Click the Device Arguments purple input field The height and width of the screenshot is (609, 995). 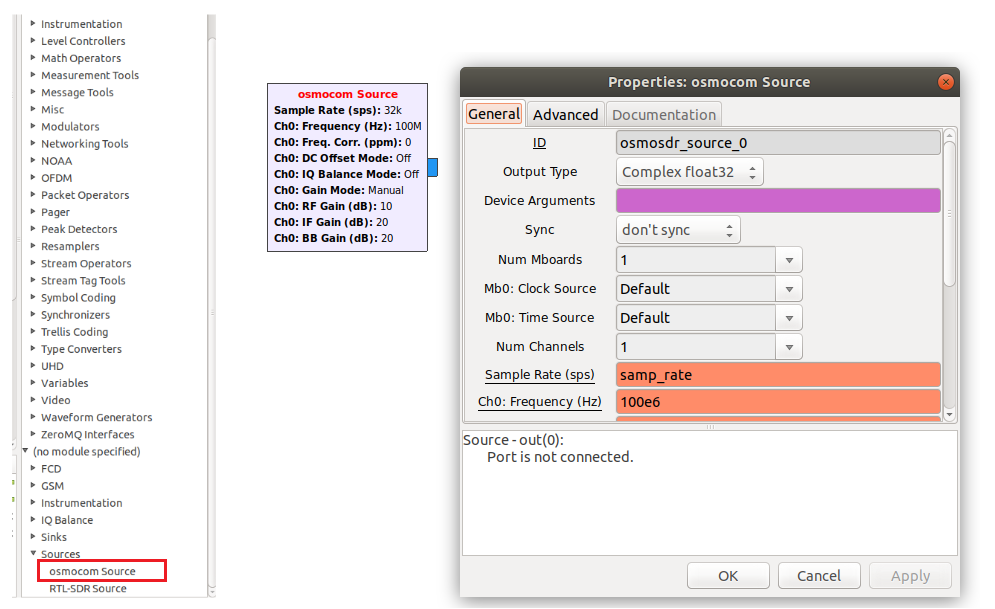pos(778,200)
